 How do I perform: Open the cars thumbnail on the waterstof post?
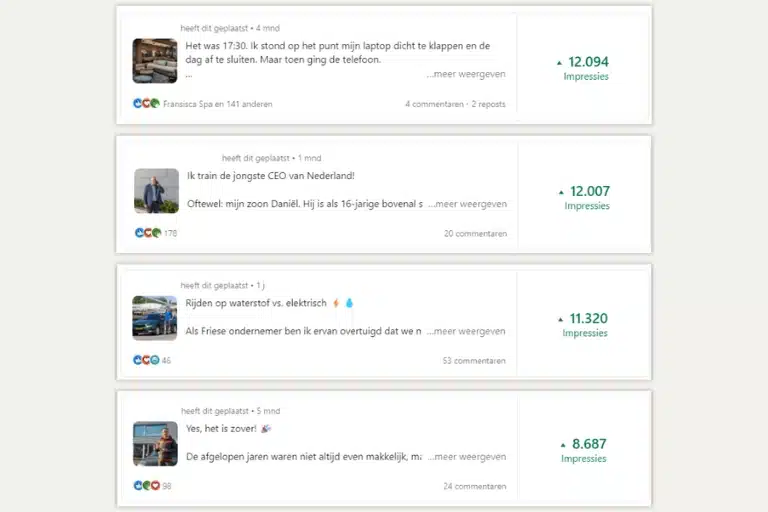(155, 318)
